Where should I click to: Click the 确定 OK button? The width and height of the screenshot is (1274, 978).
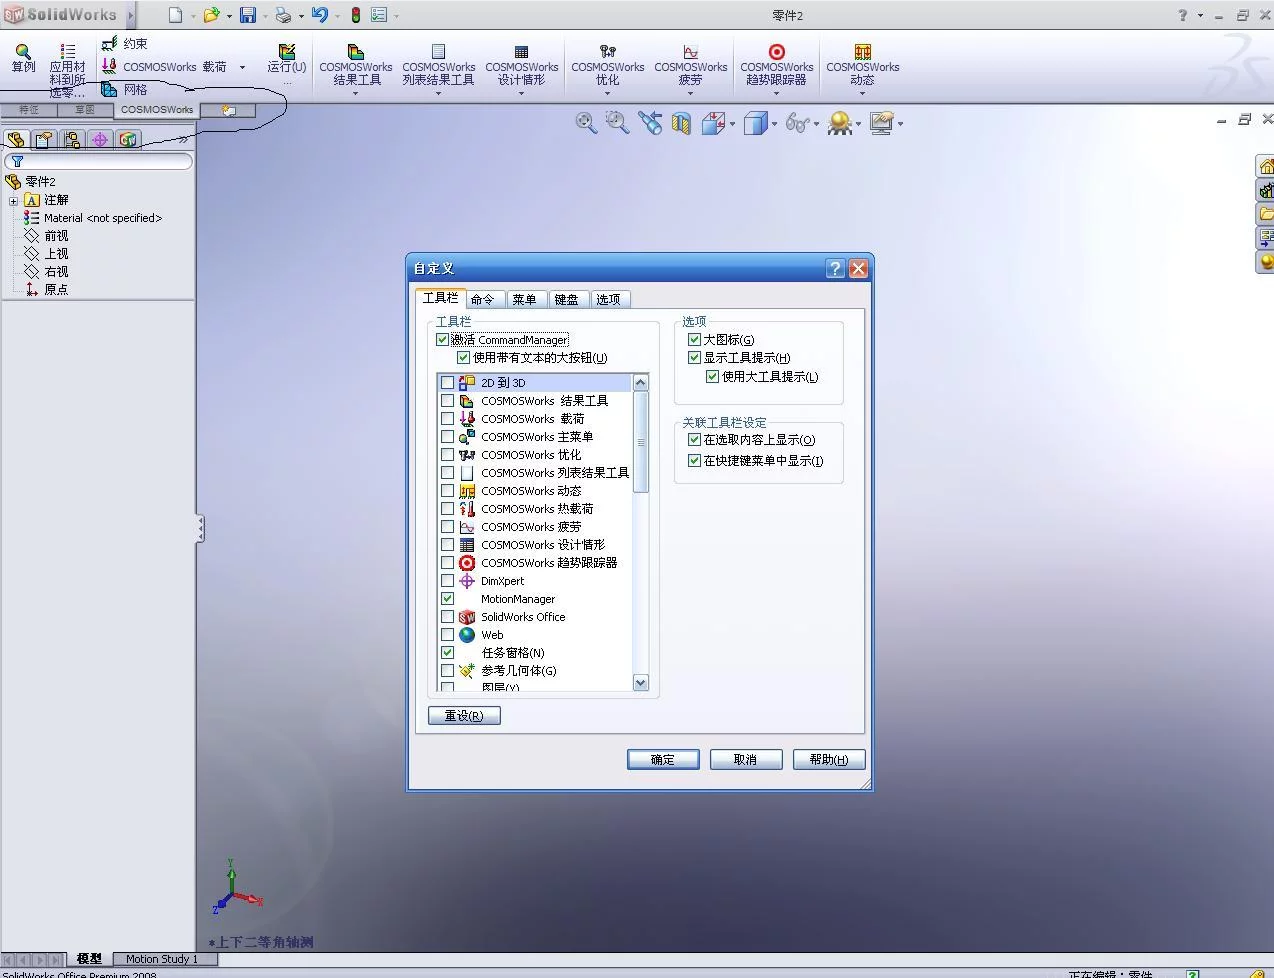coord(663,760)
